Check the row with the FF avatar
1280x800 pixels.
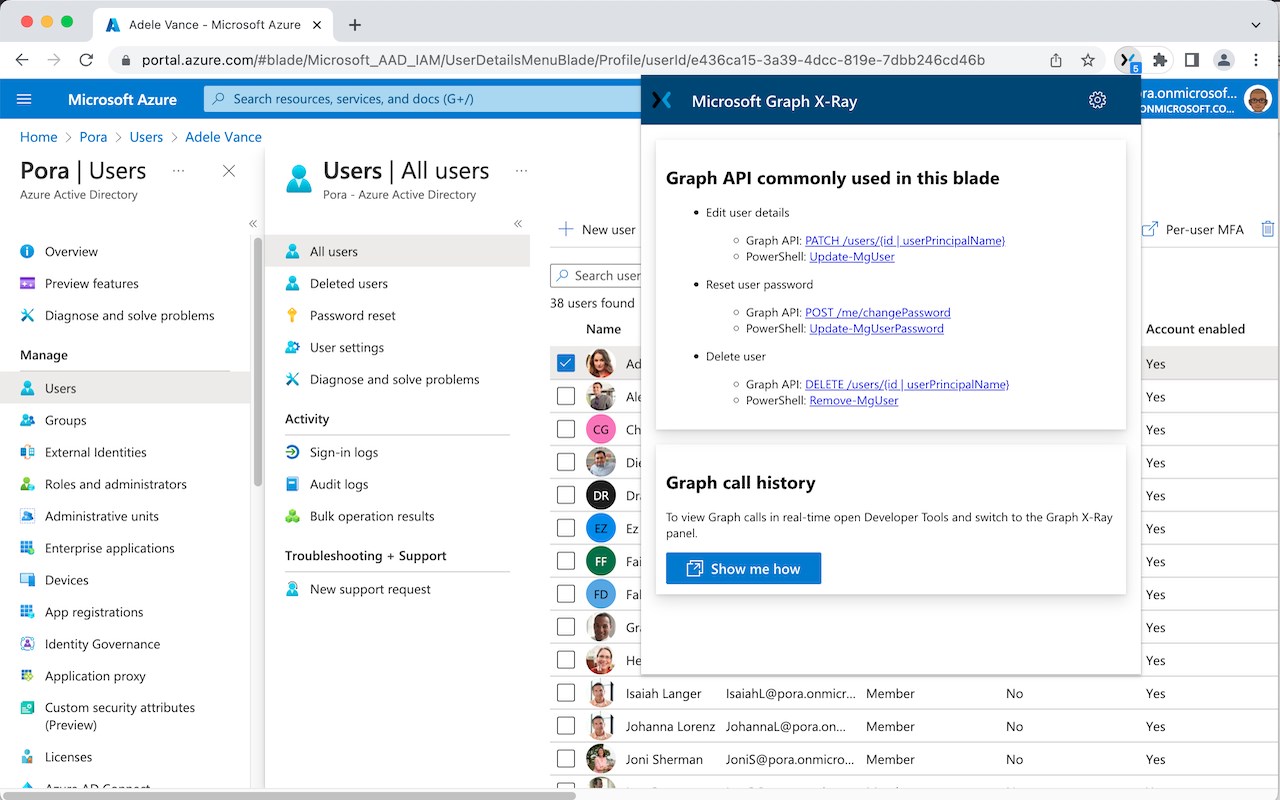click(566, 561)
